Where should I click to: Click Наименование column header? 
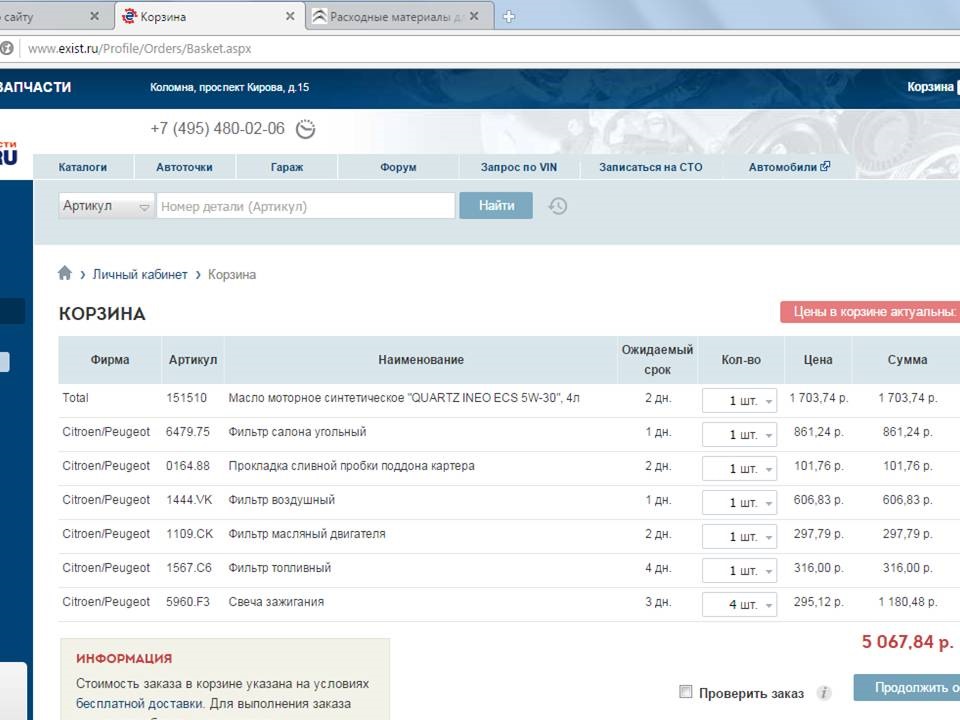point(421,360)
